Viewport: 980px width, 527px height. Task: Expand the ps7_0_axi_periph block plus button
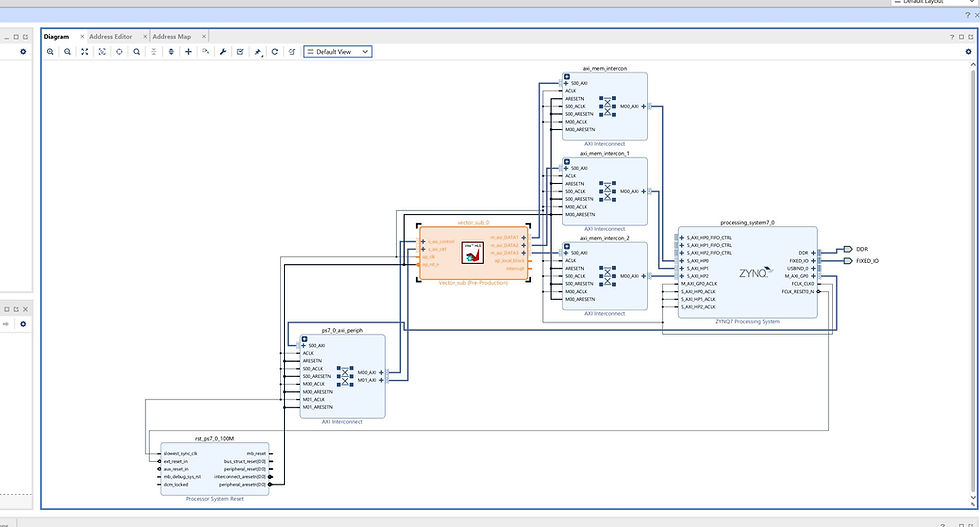[304, 339]
